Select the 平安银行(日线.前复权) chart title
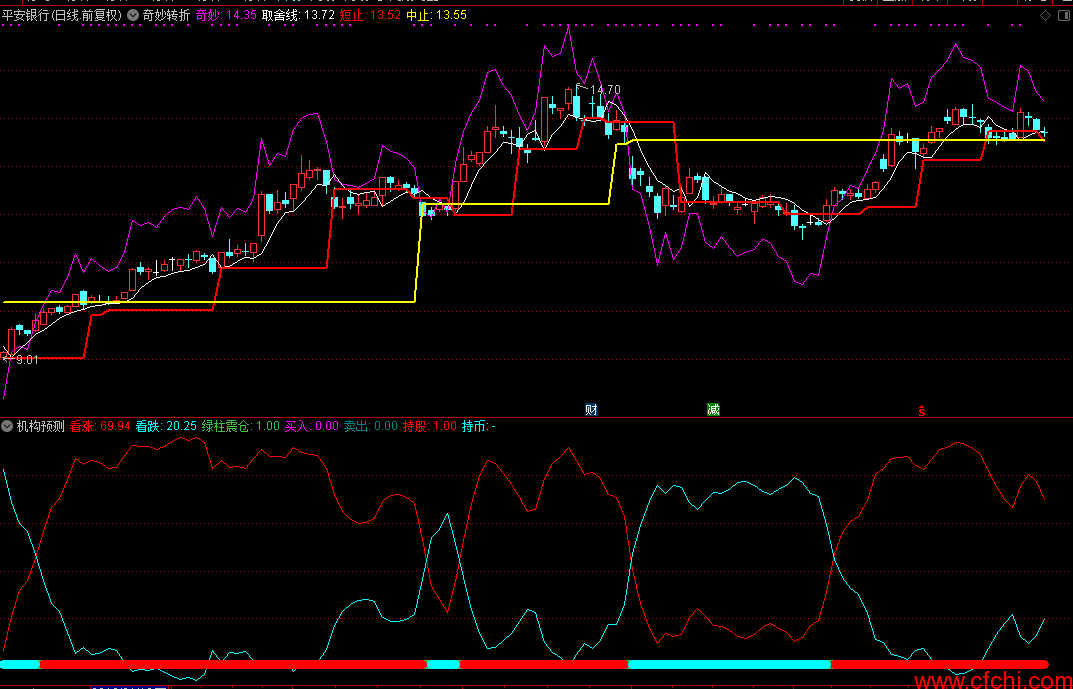The image size is (1073, 689). [62, 15]
